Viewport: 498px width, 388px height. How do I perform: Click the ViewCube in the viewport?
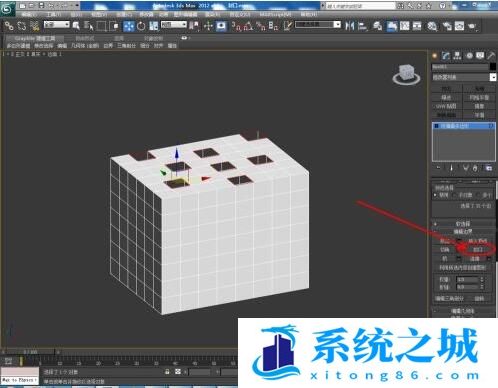click(x=406, y=74)
